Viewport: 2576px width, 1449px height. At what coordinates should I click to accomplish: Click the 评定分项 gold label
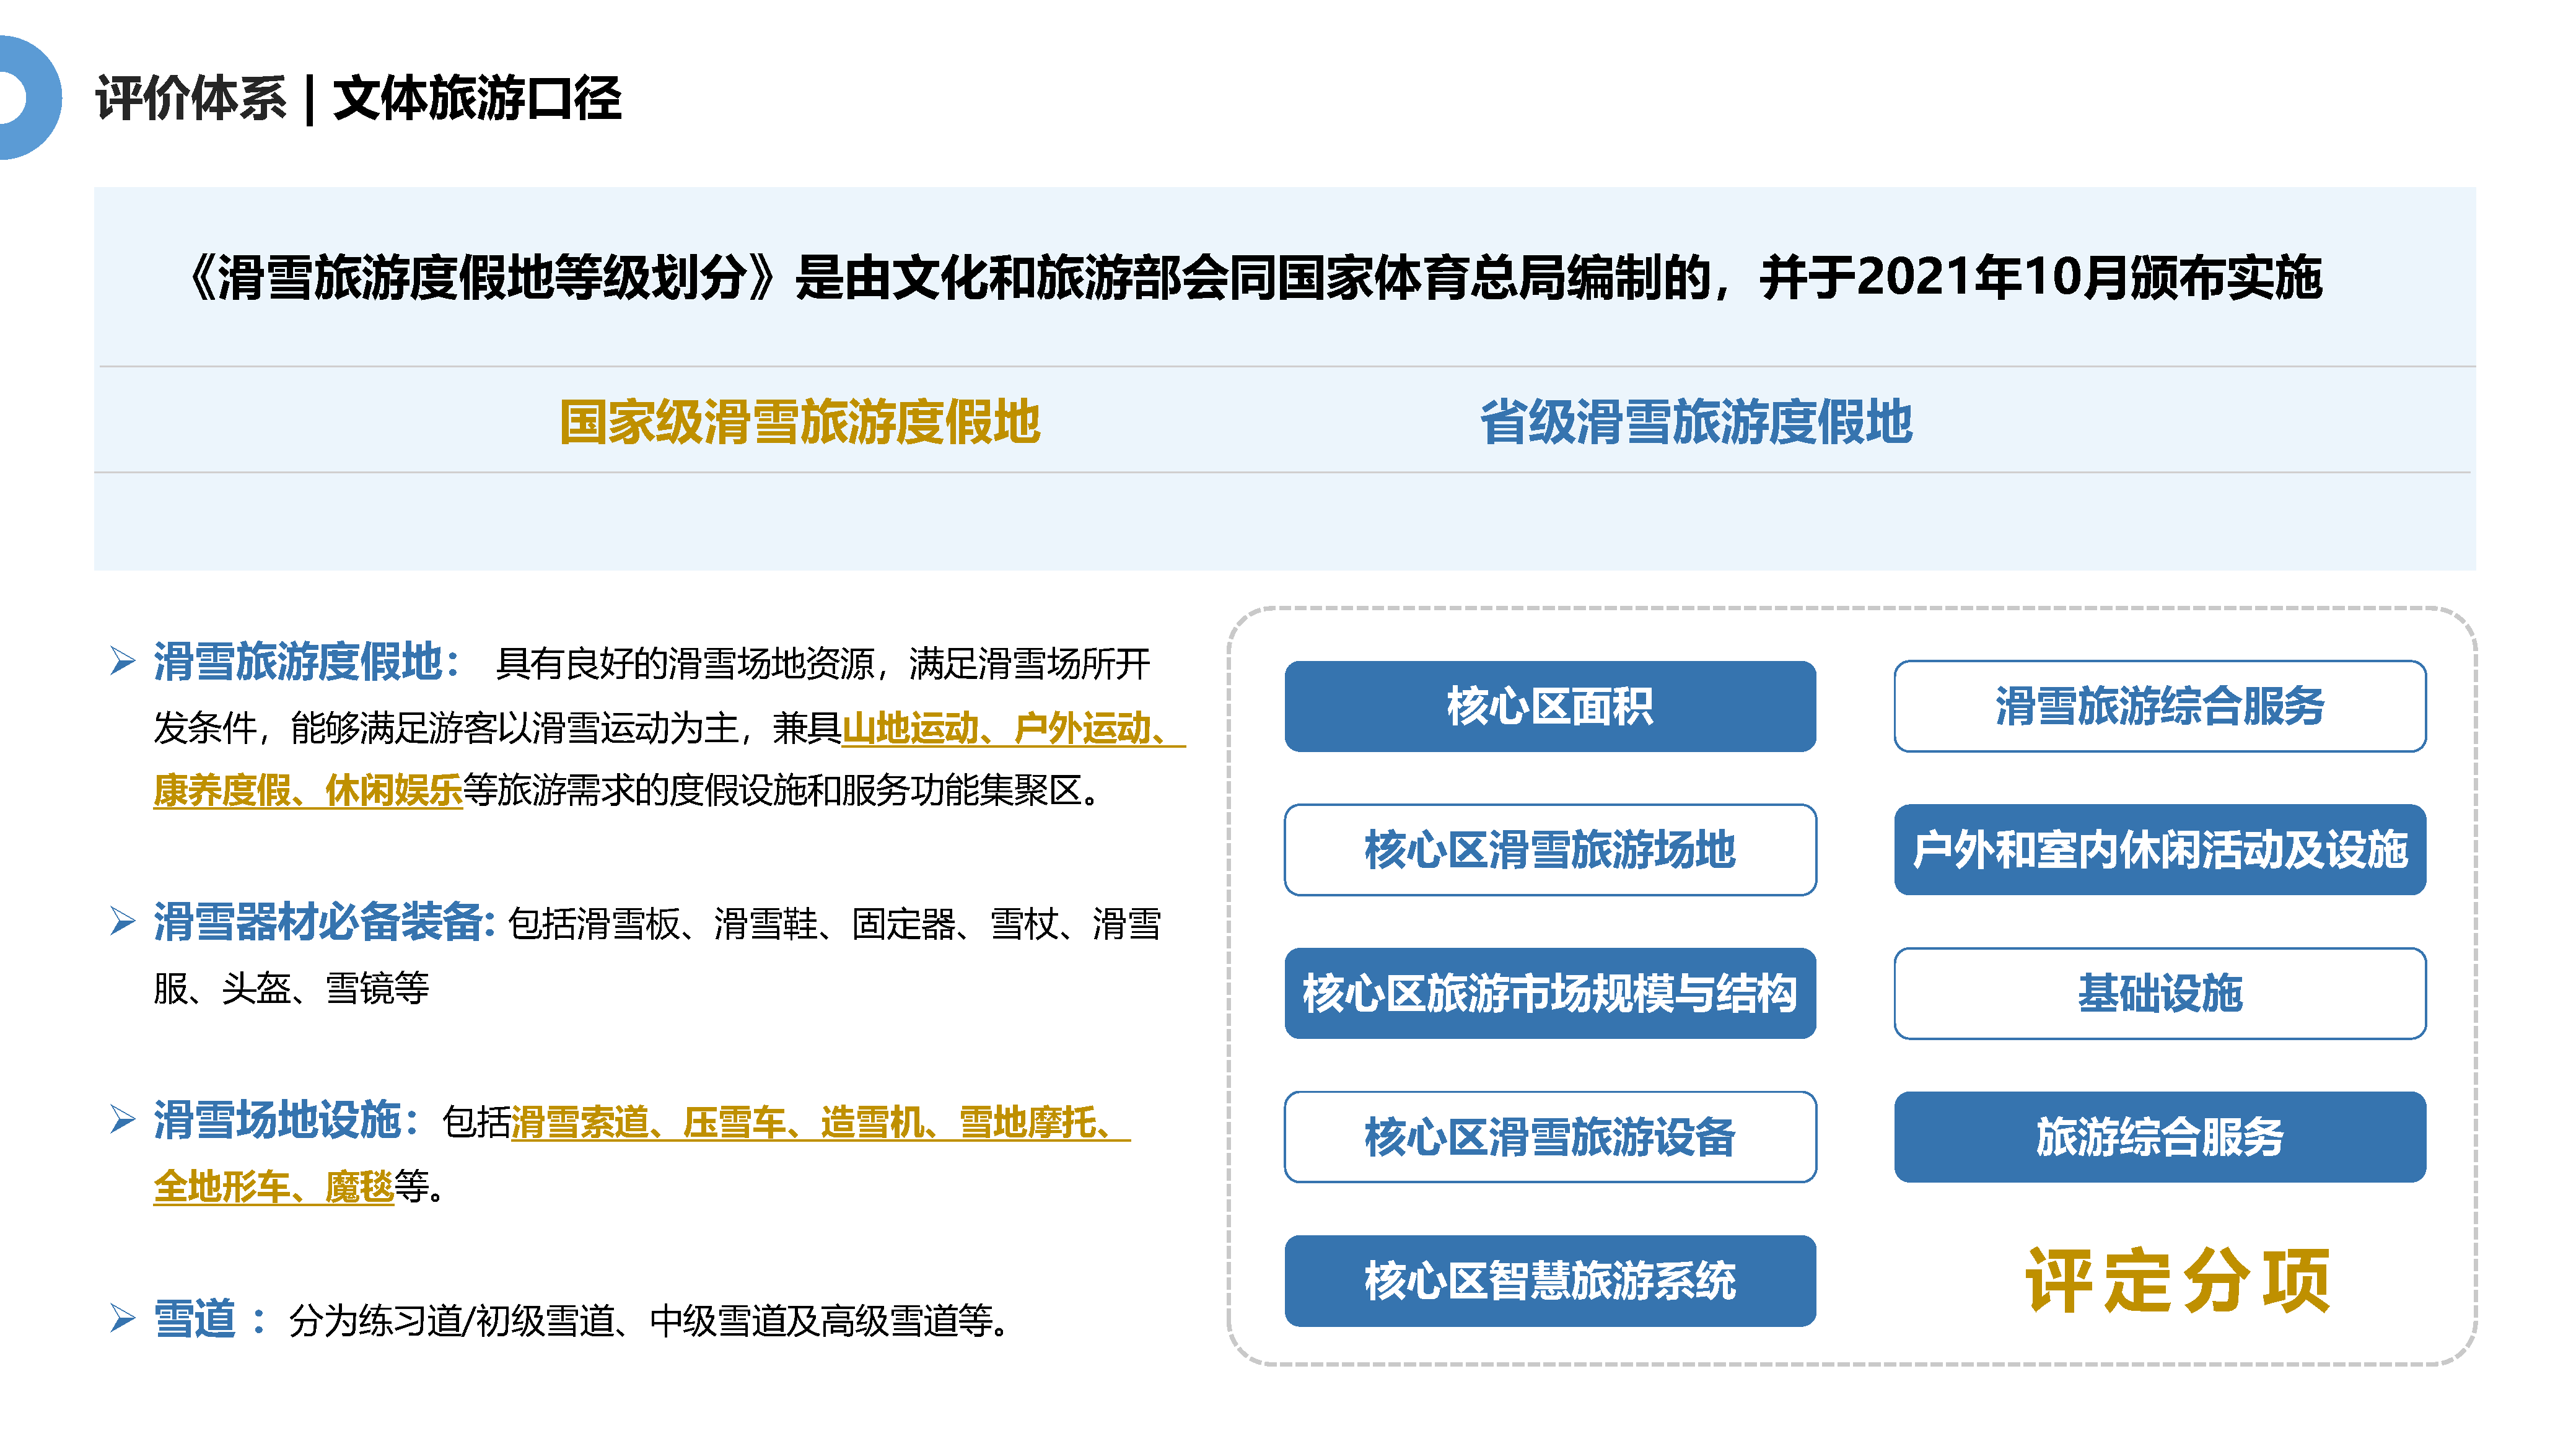pos(2178,1280)
